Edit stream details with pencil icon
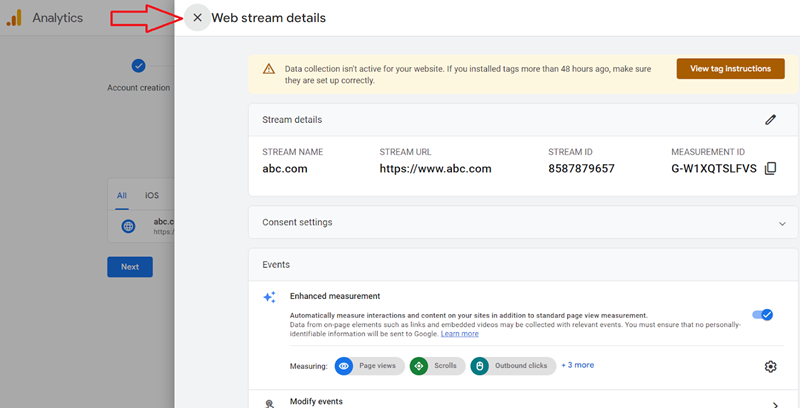Screen dimensions: 800x408 click(x=770, y=120)
